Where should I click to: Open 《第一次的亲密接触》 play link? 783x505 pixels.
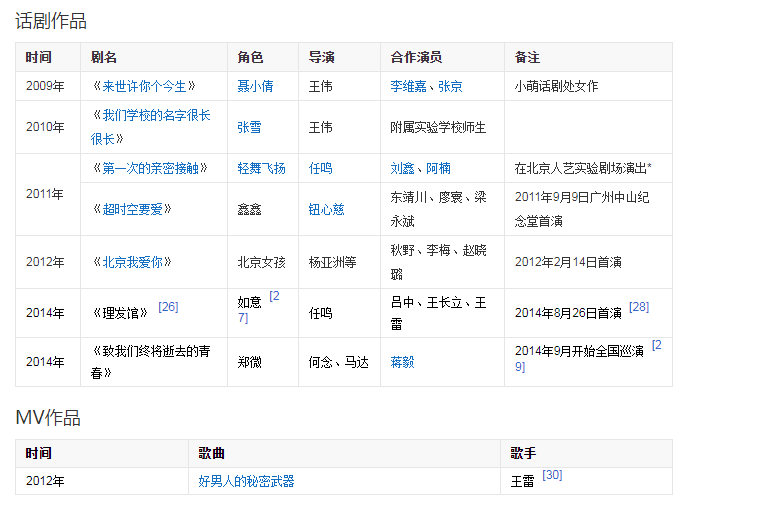(149, 168)
